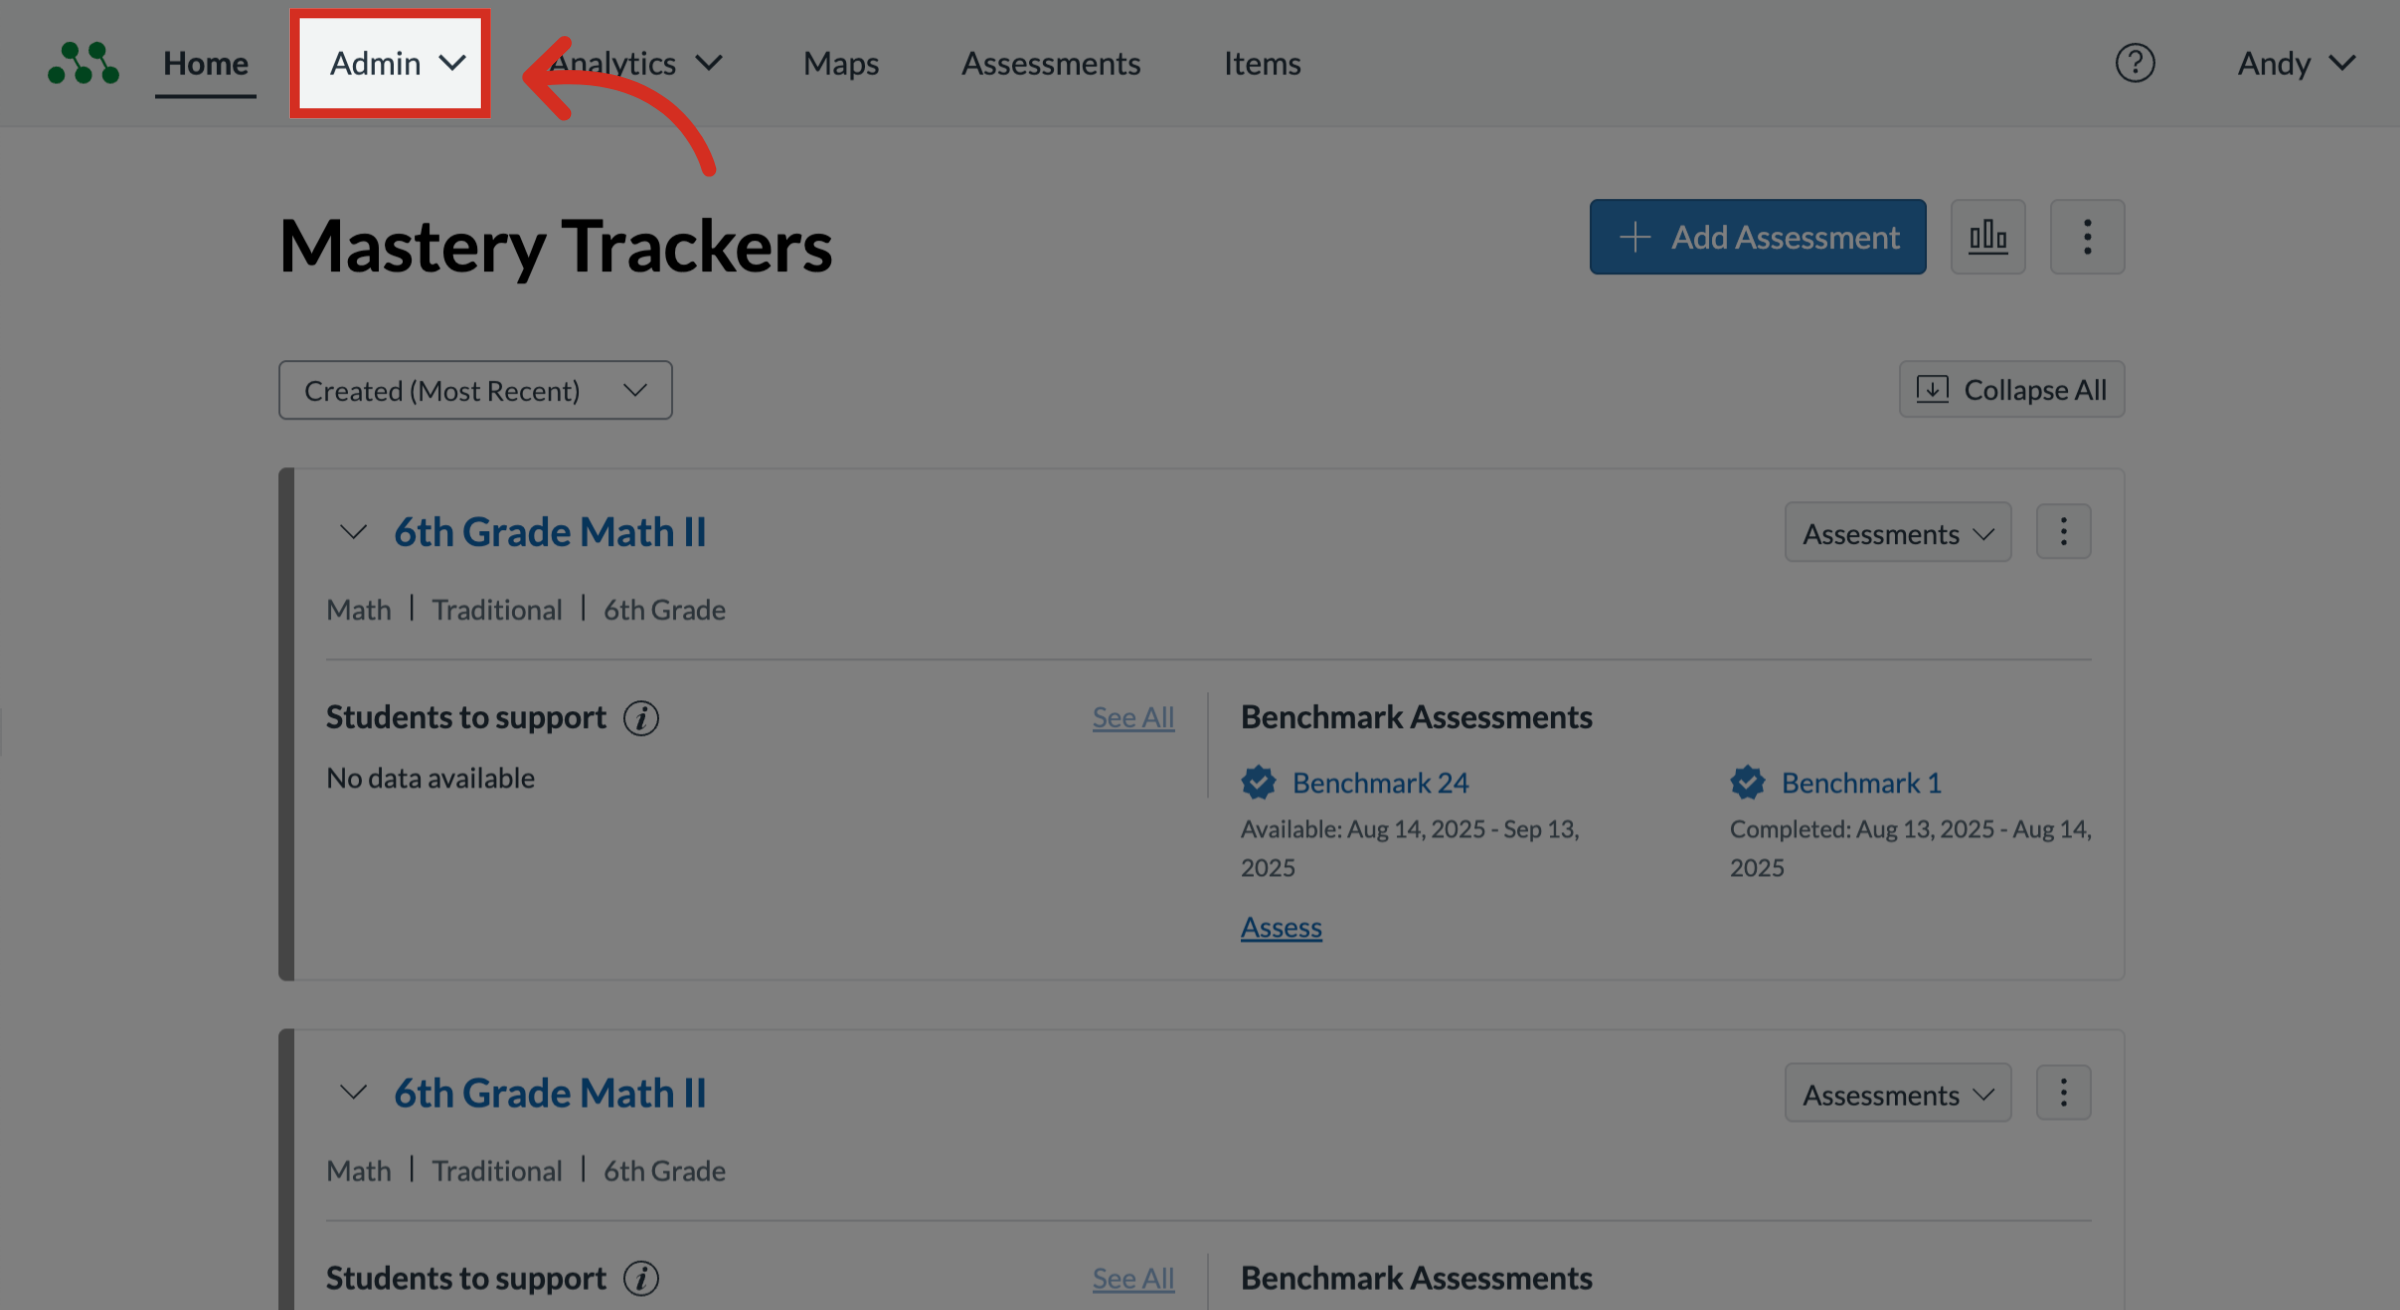Expand the Analytics navigation dropdown
This screenshot has height=1310, width=2400.
(636, 64)
